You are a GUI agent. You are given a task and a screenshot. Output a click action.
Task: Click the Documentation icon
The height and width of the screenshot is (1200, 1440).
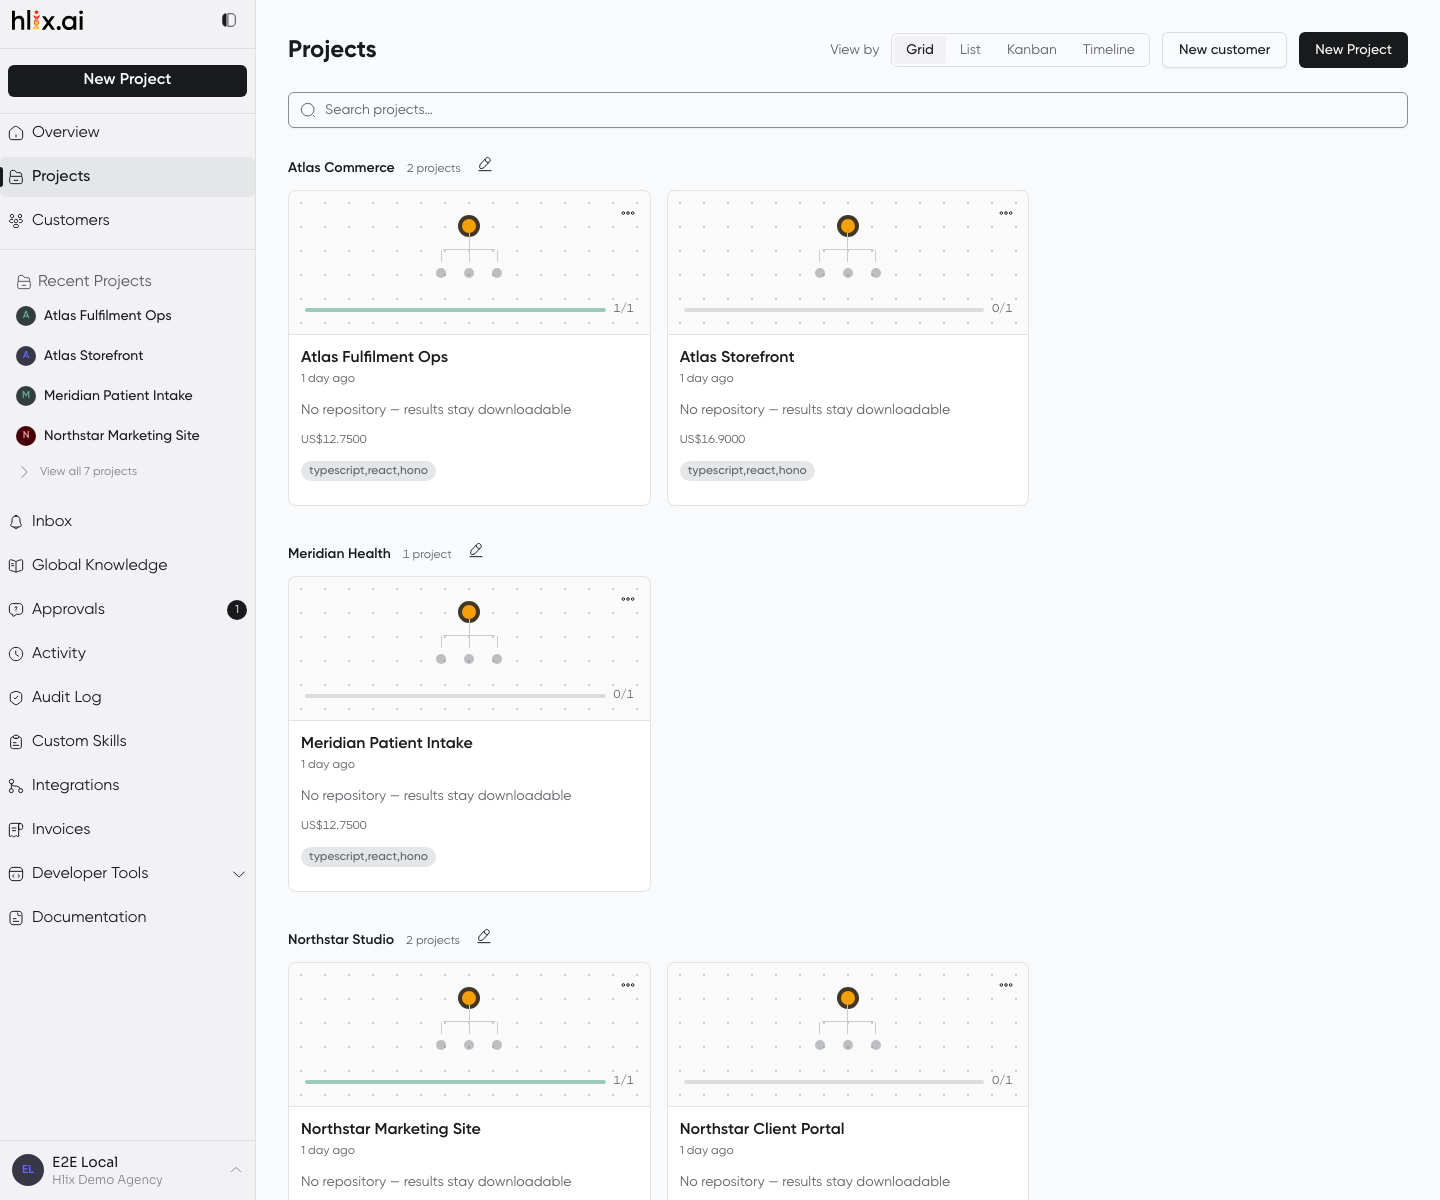16,918
